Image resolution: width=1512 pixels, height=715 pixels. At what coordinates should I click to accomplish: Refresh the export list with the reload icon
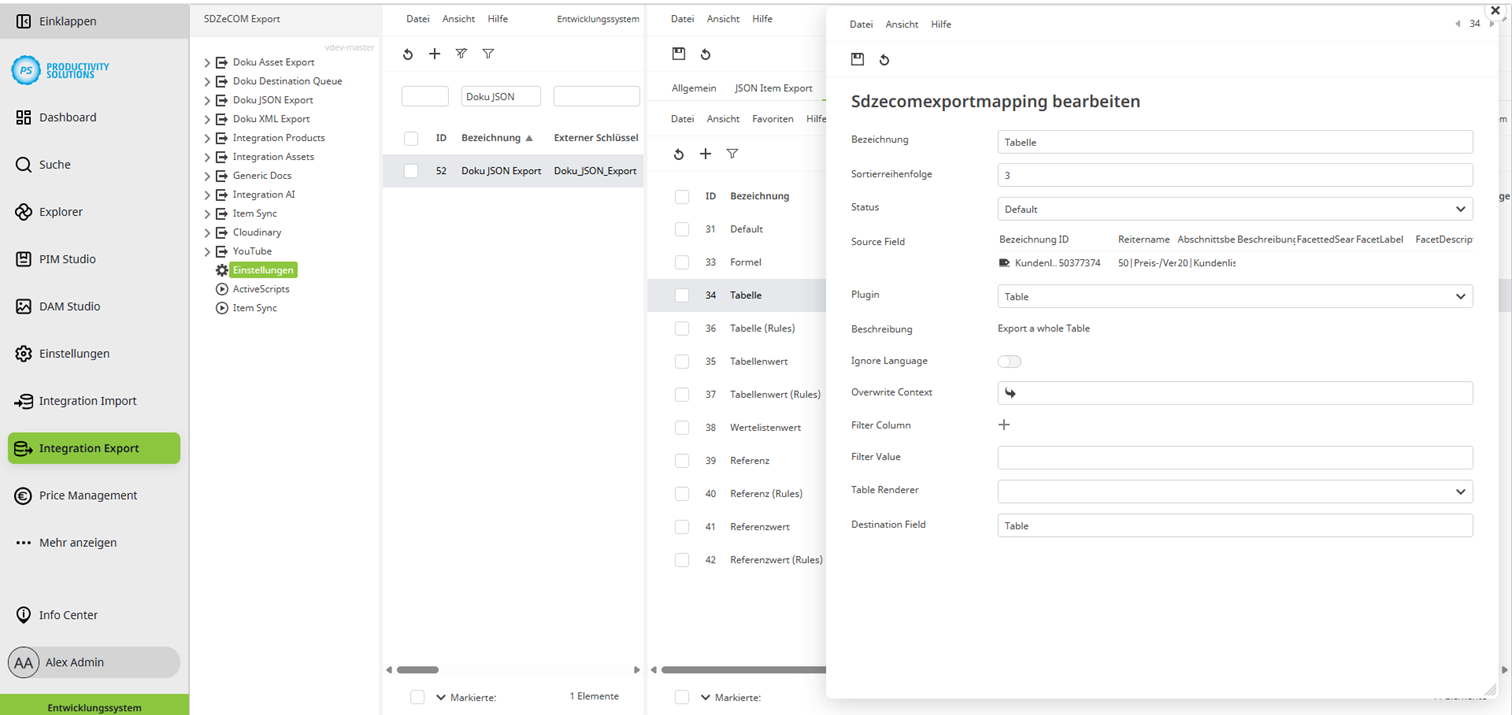point(407,54)
